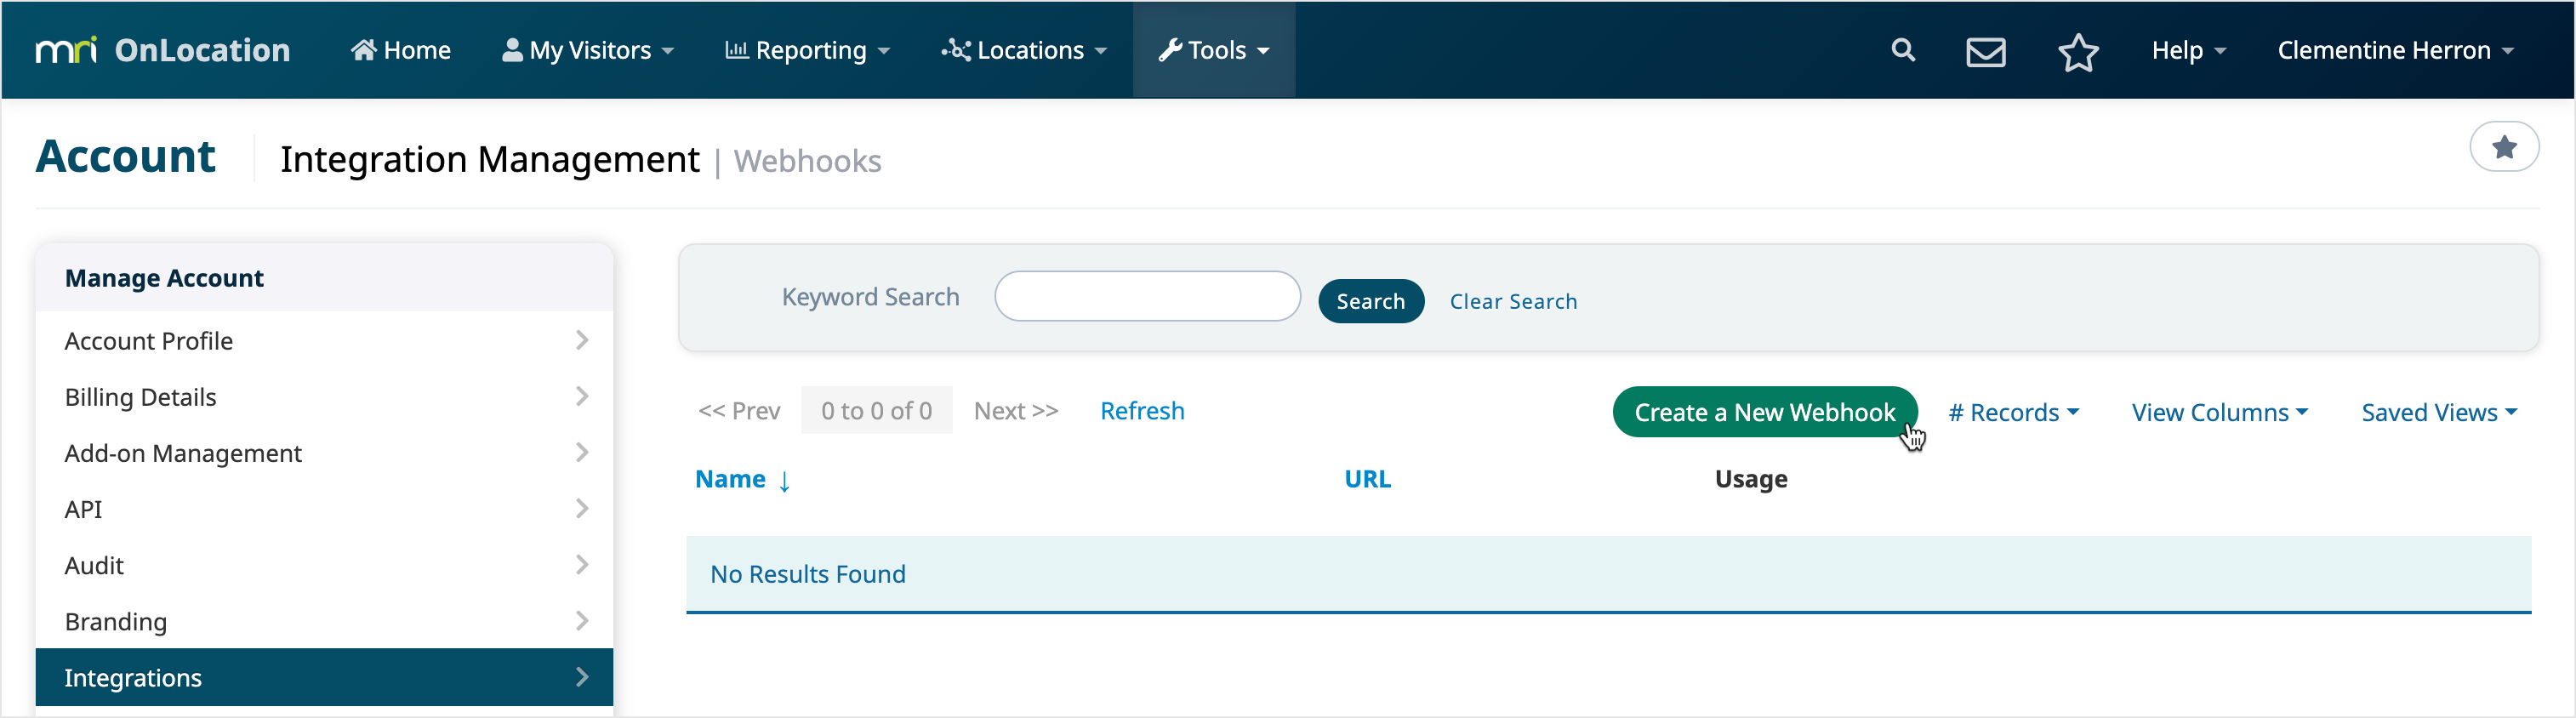Click the chevron beside API
This screenshot has width=2576, height=718.
click(x=582, y=508)
